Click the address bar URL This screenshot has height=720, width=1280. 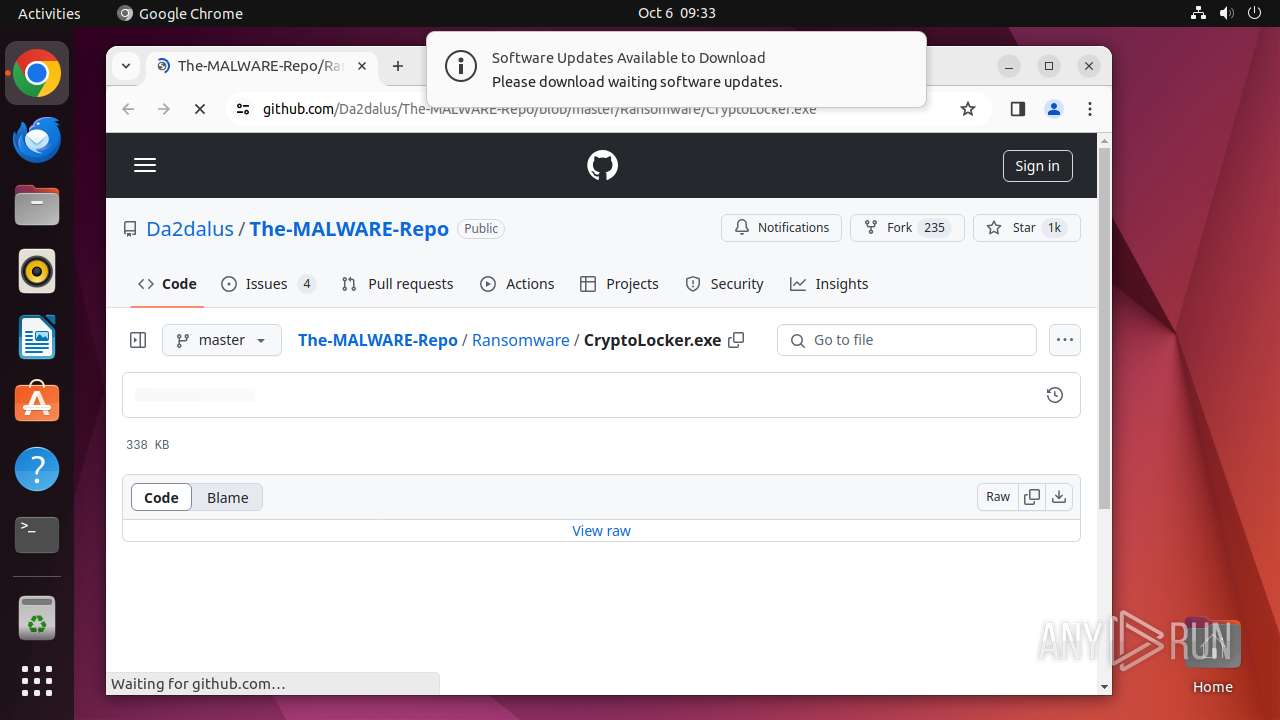click(539, 109)
